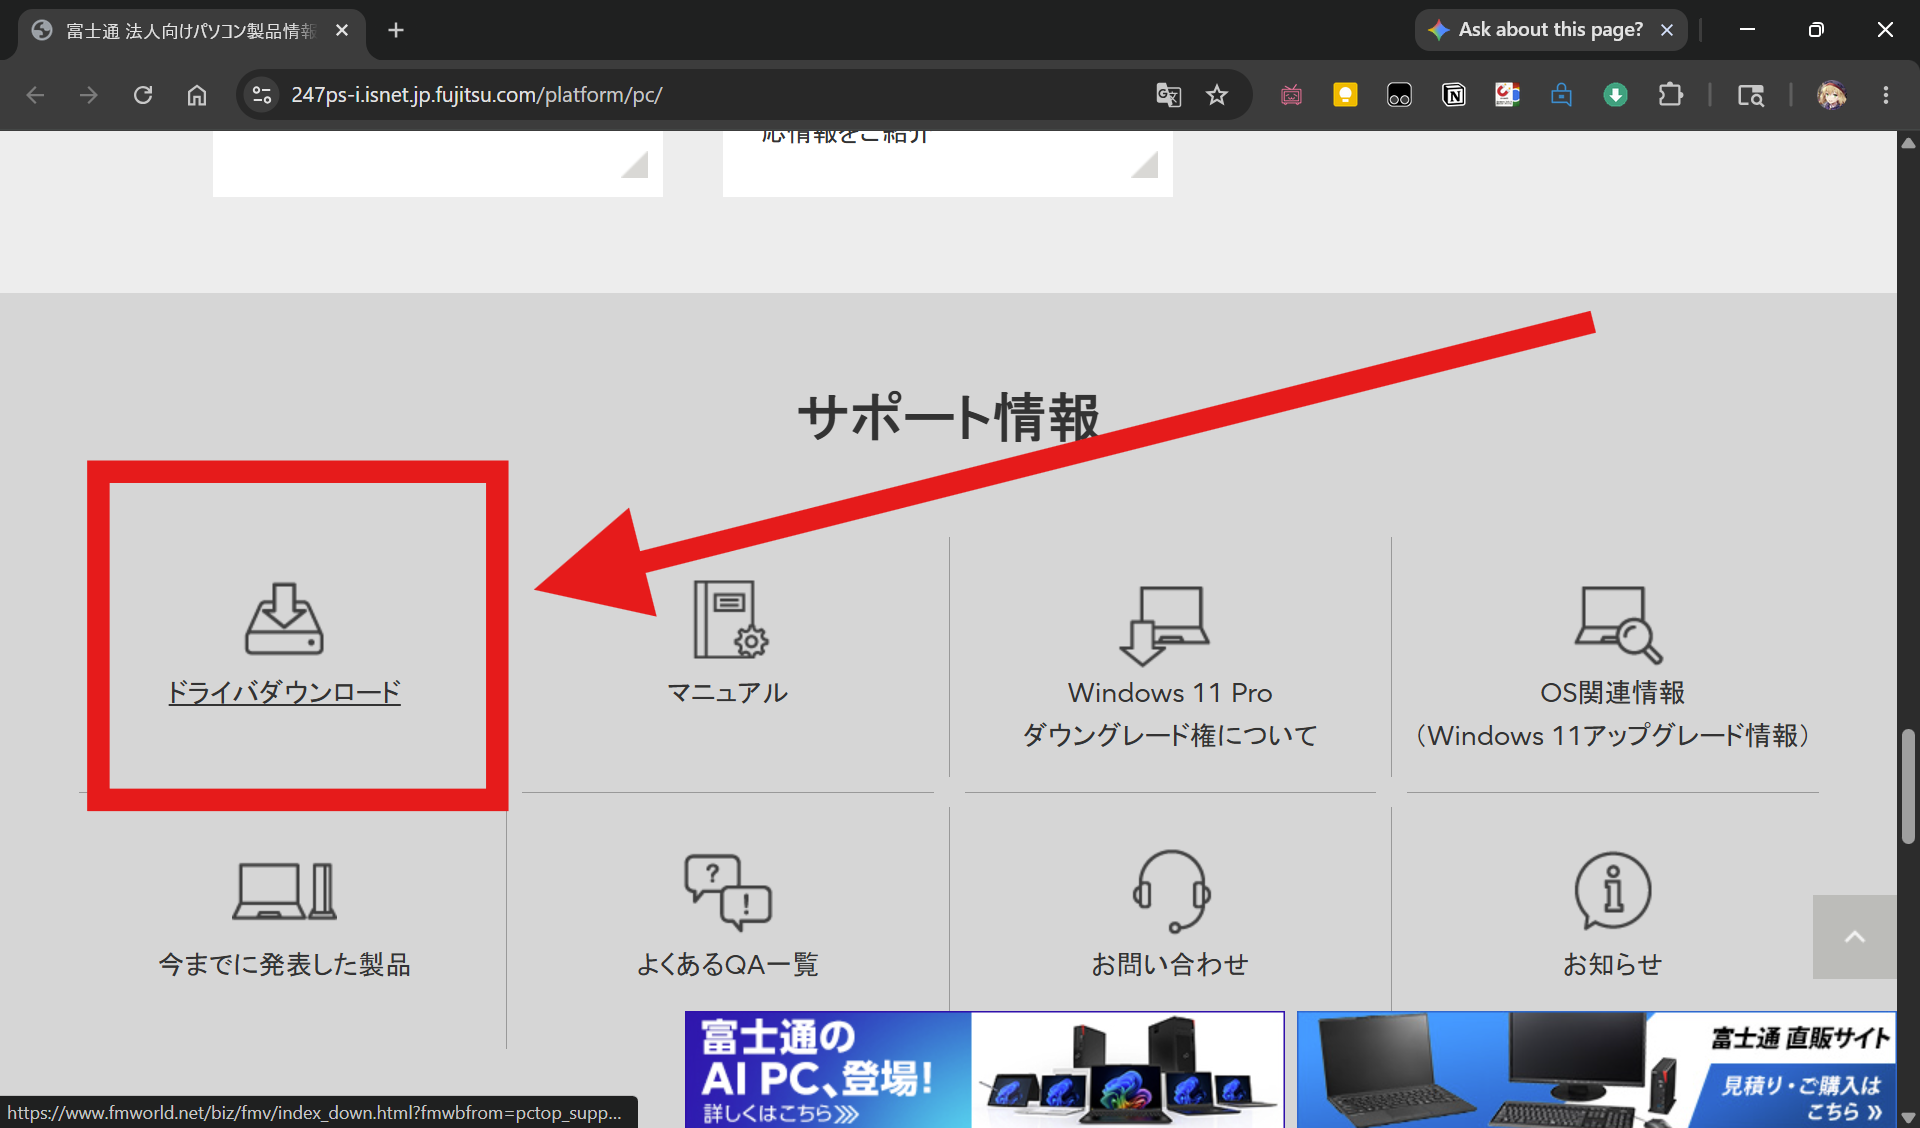The width and height of the screenshot is (1920, 1128).
Task: Open the マニュアル link
Action: 727,692
